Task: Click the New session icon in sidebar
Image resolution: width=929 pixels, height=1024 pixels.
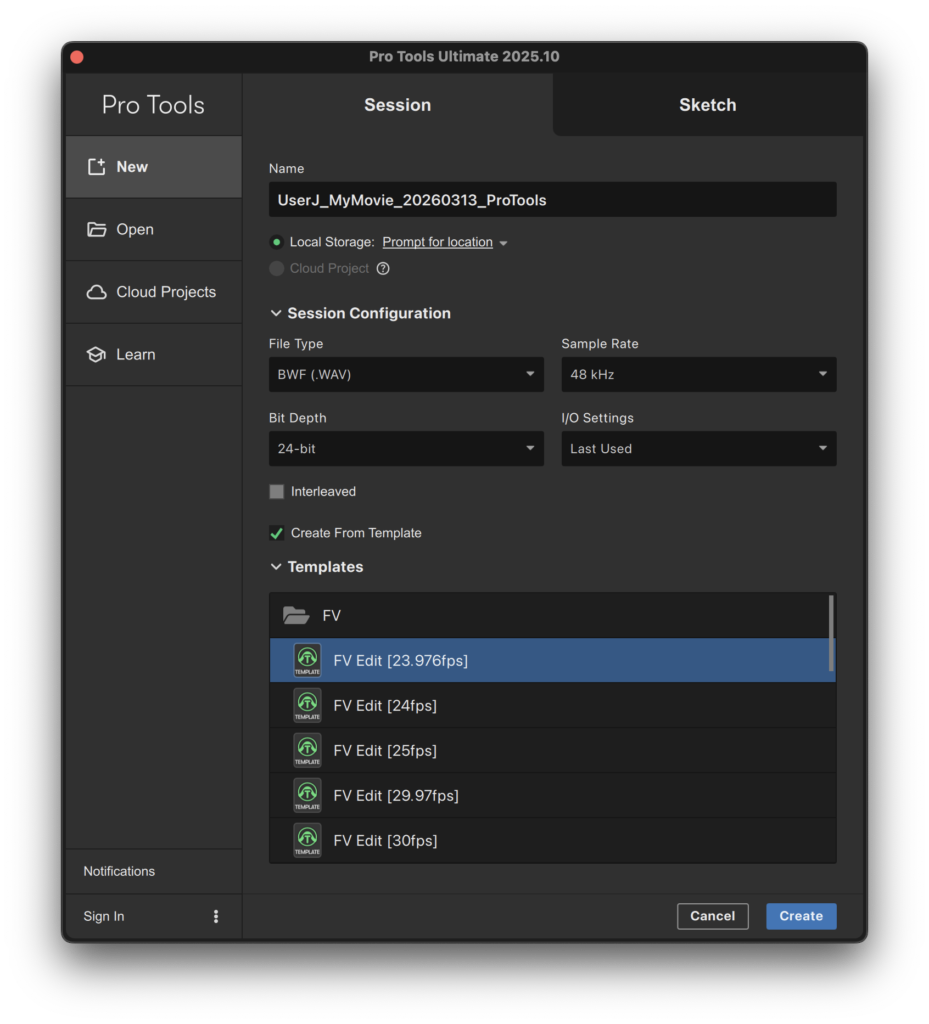Action: click(96, 167)
